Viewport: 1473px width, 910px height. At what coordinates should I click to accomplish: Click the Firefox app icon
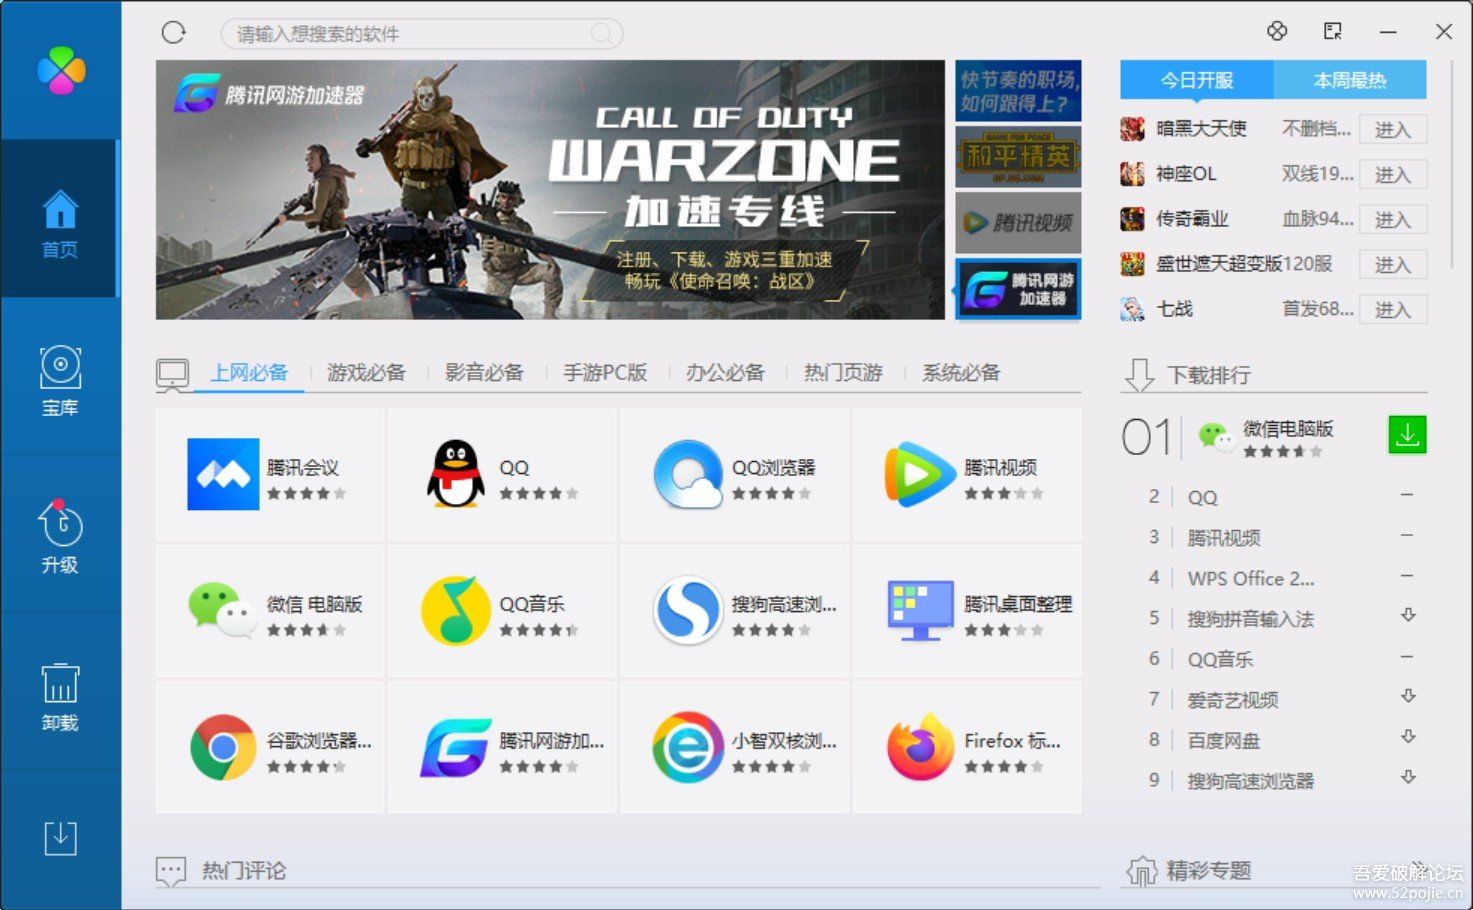(x=919, y=747)
